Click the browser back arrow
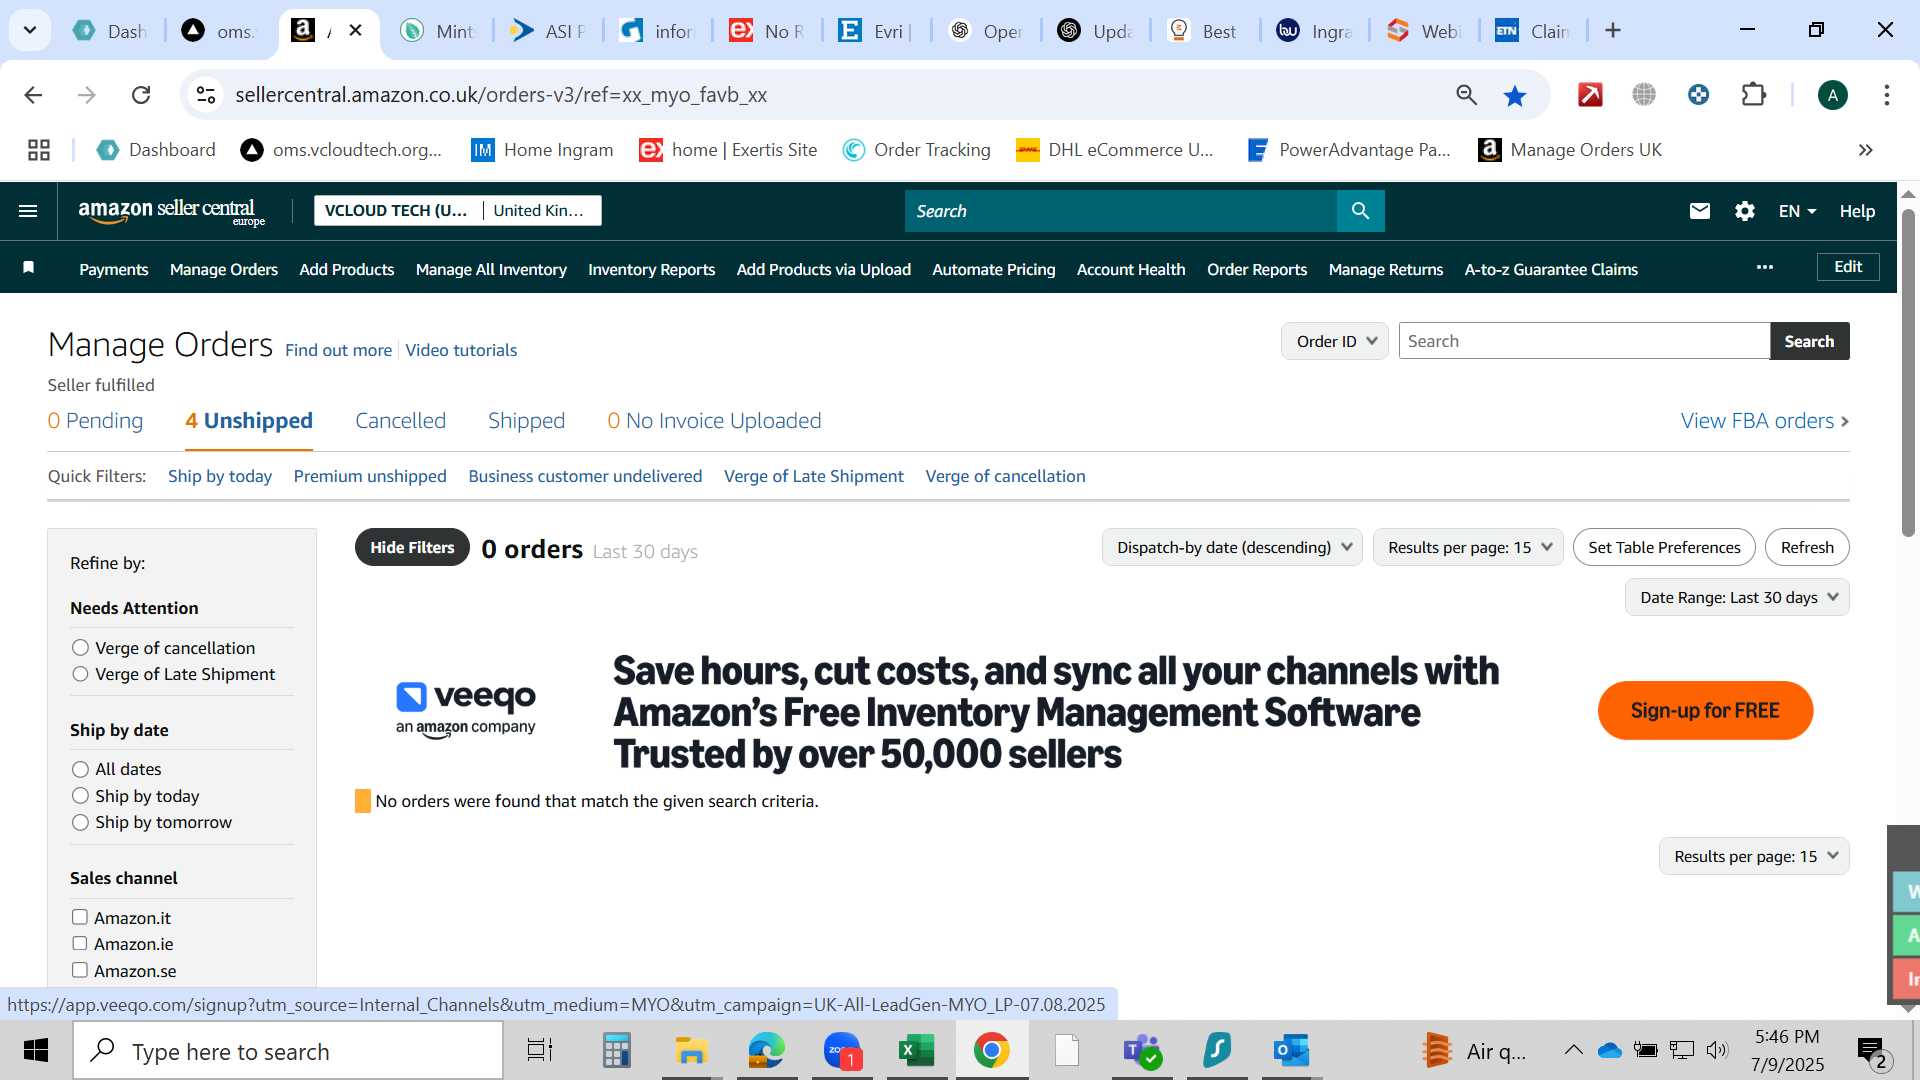 [x=33, y=95]
